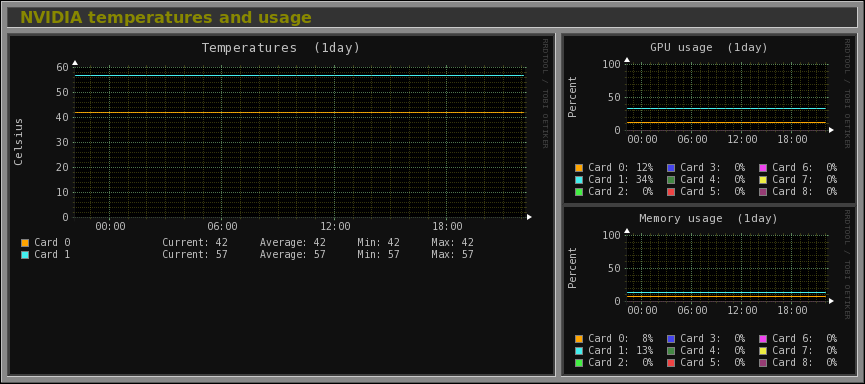The width and height of the screenshot is (865, 384).
Task: Click GPU usage Card 2 green swatch
Action: pos(579,192)
